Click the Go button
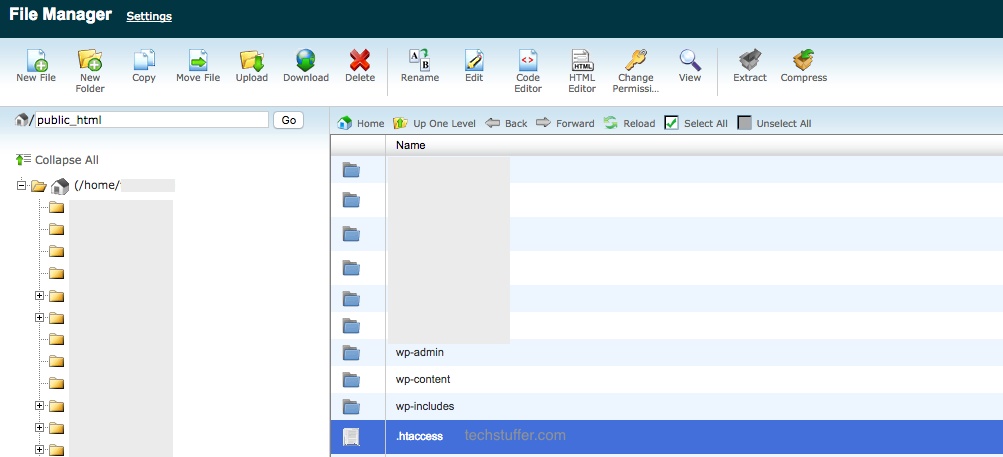The width and height of the screenshot is (1003, 457). pyautogui.click(x=288, y=120)
